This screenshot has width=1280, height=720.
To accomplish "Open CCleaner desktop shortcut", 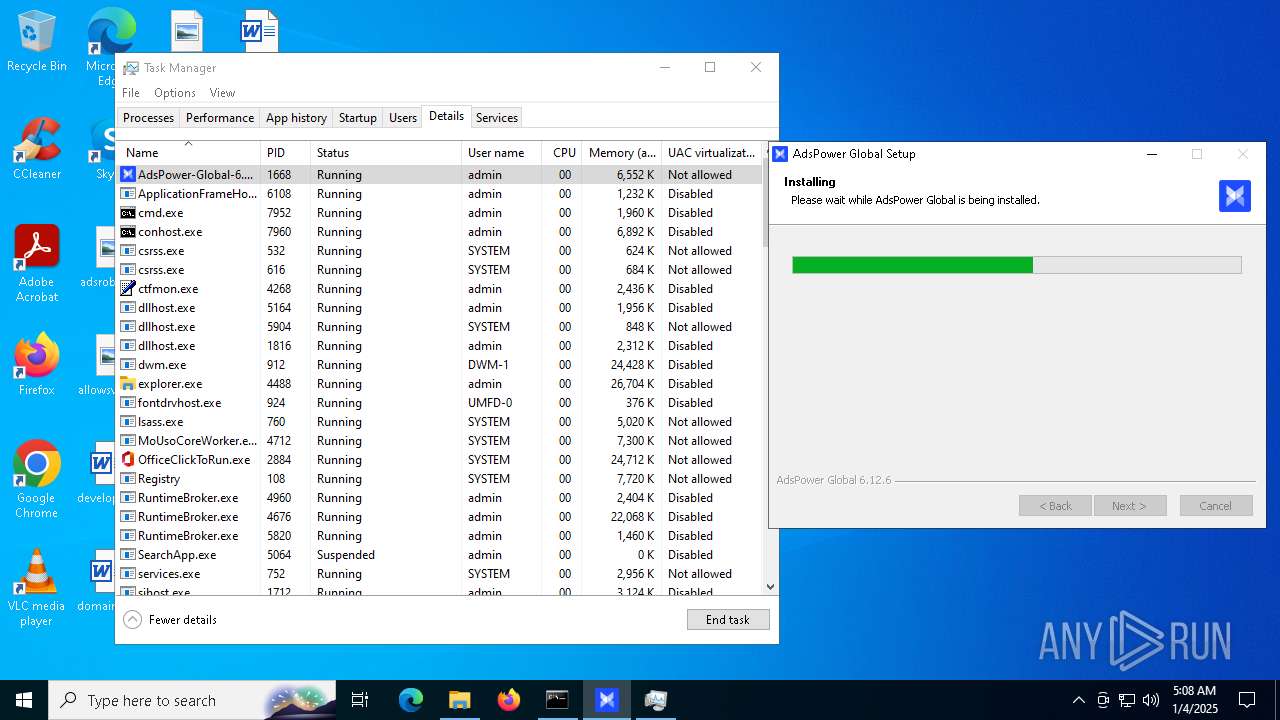I will [37, 150].
